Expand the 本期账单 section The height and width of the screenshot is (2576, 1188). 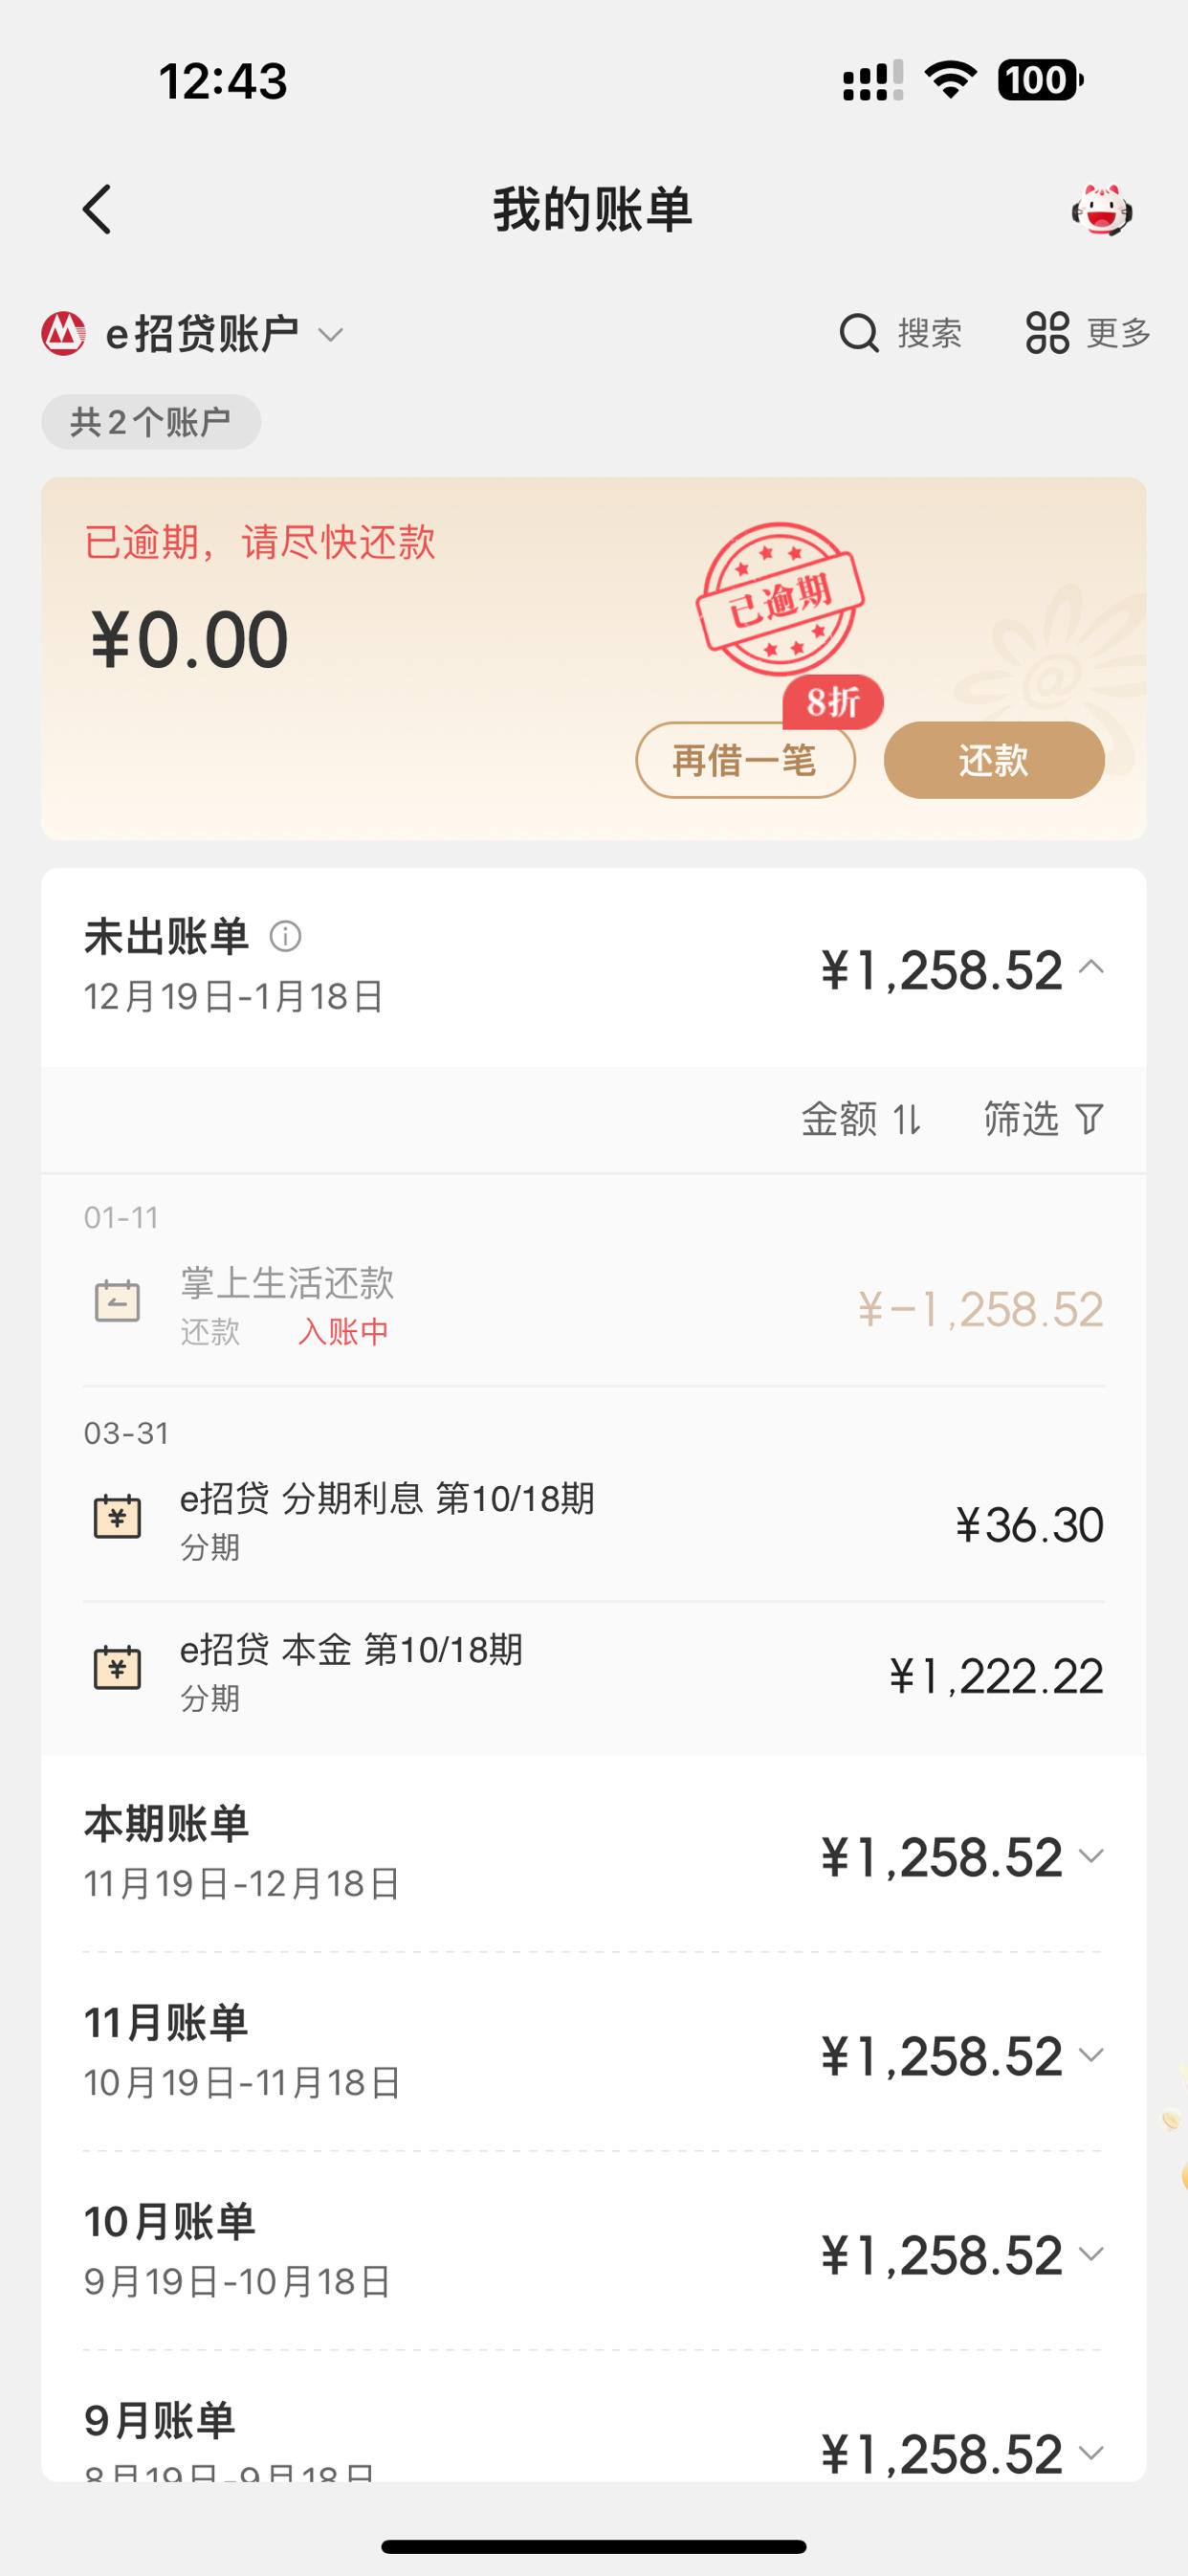(x=593, y=1853)
